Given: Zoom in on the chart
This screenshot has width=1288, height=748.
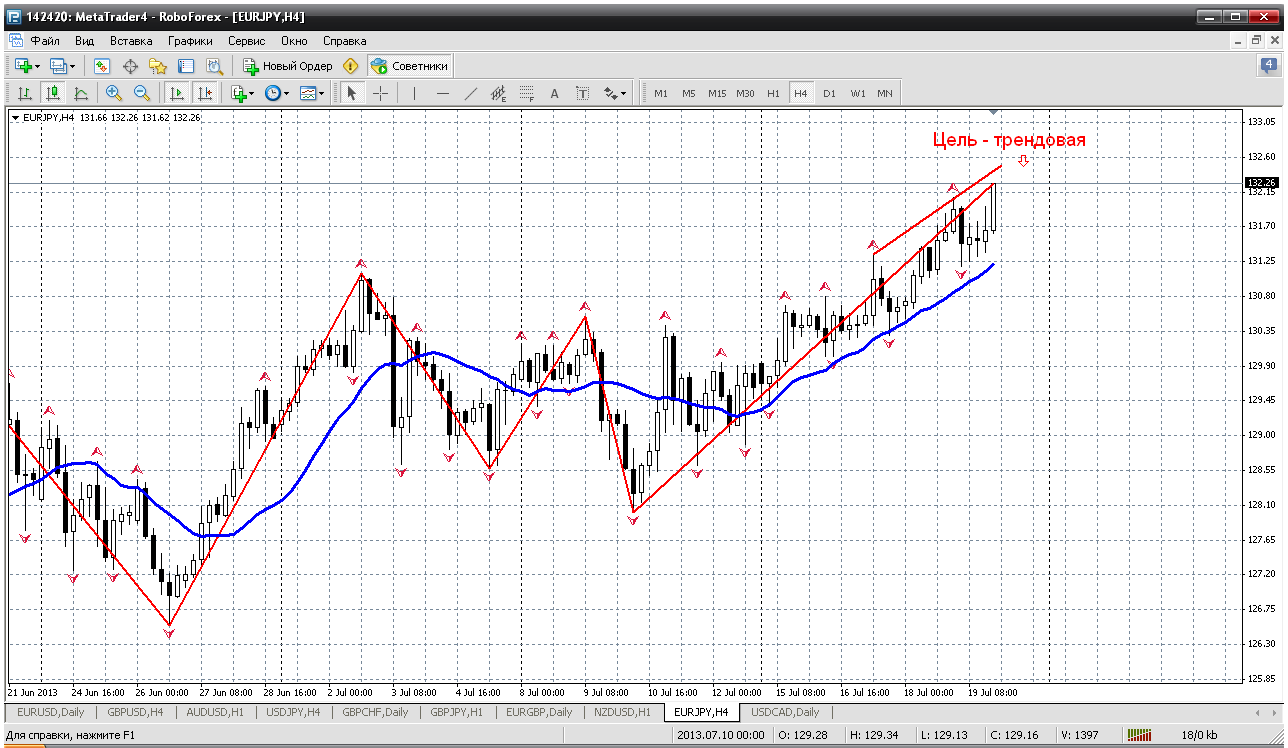Looking at the screenshot, I should (x=113, y=93).
